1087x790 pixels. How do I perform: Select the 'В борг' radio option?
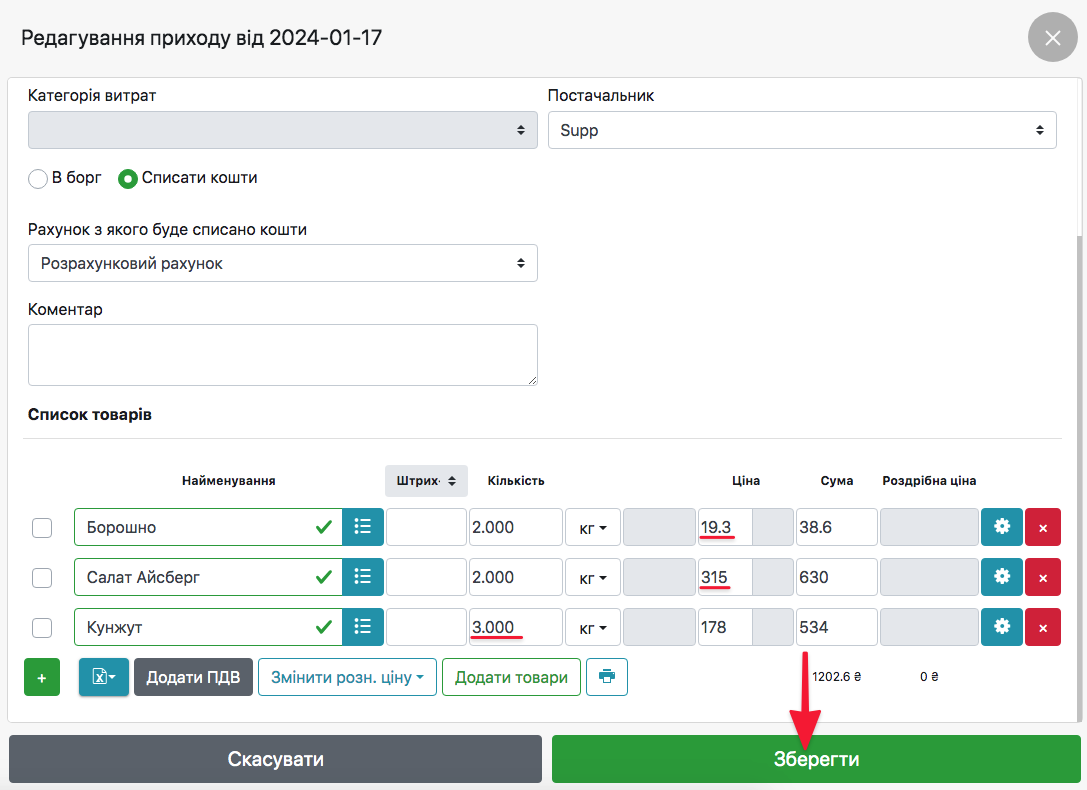point(38,179)
